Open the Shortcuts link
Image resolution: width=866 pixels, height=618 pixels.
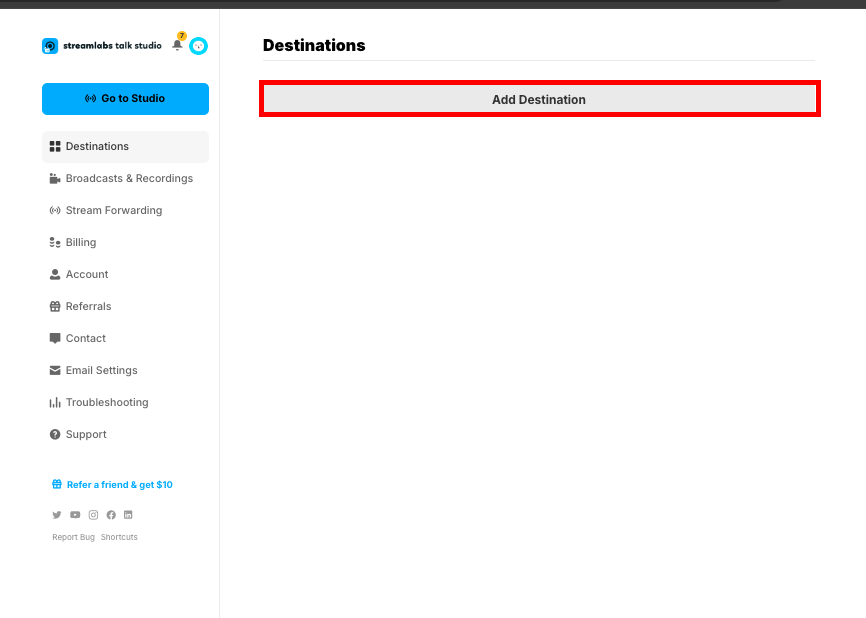pyautogui.click(x=119, y=537)
